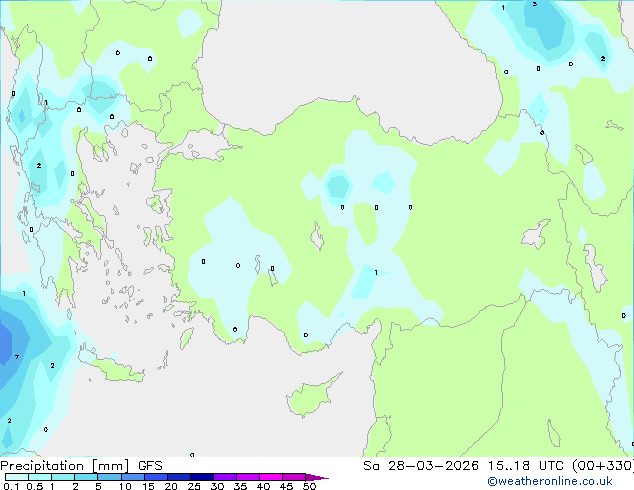Click the 35–40 mm legend color swatch

[248, 477]
